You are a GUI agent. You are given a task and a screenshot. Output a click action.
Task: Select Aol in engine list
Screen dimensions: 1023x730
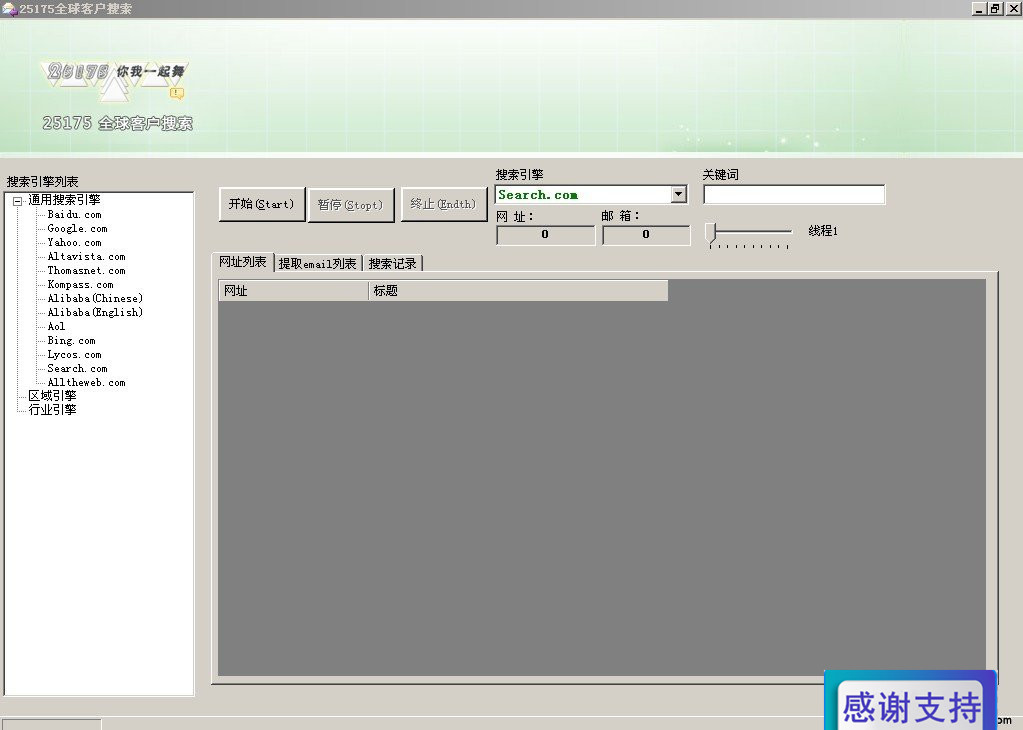point(56,327)
